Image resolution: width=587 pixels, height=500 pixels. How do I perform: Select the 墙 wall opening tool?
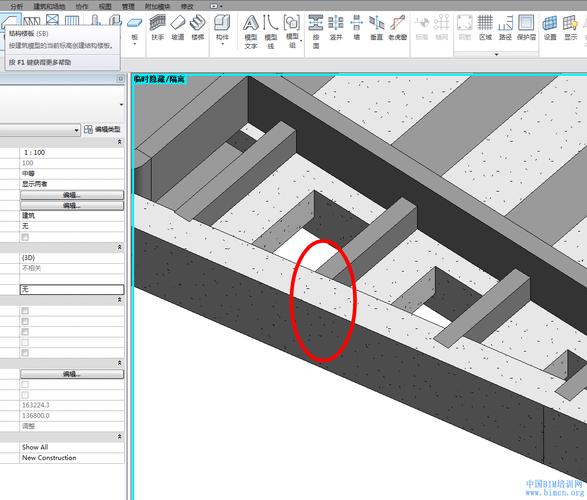(356, 27)
